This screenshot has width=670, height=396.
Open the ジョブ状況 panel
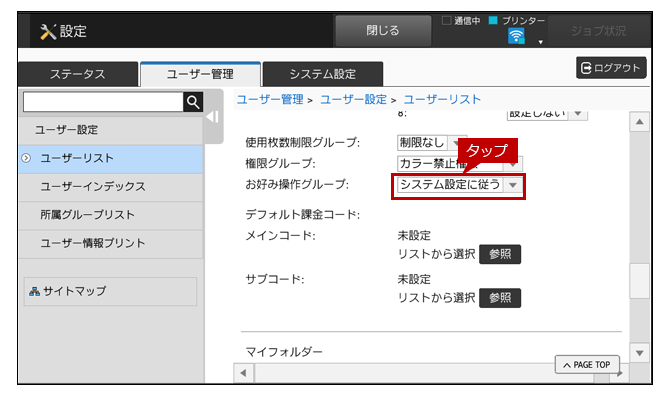598,31
